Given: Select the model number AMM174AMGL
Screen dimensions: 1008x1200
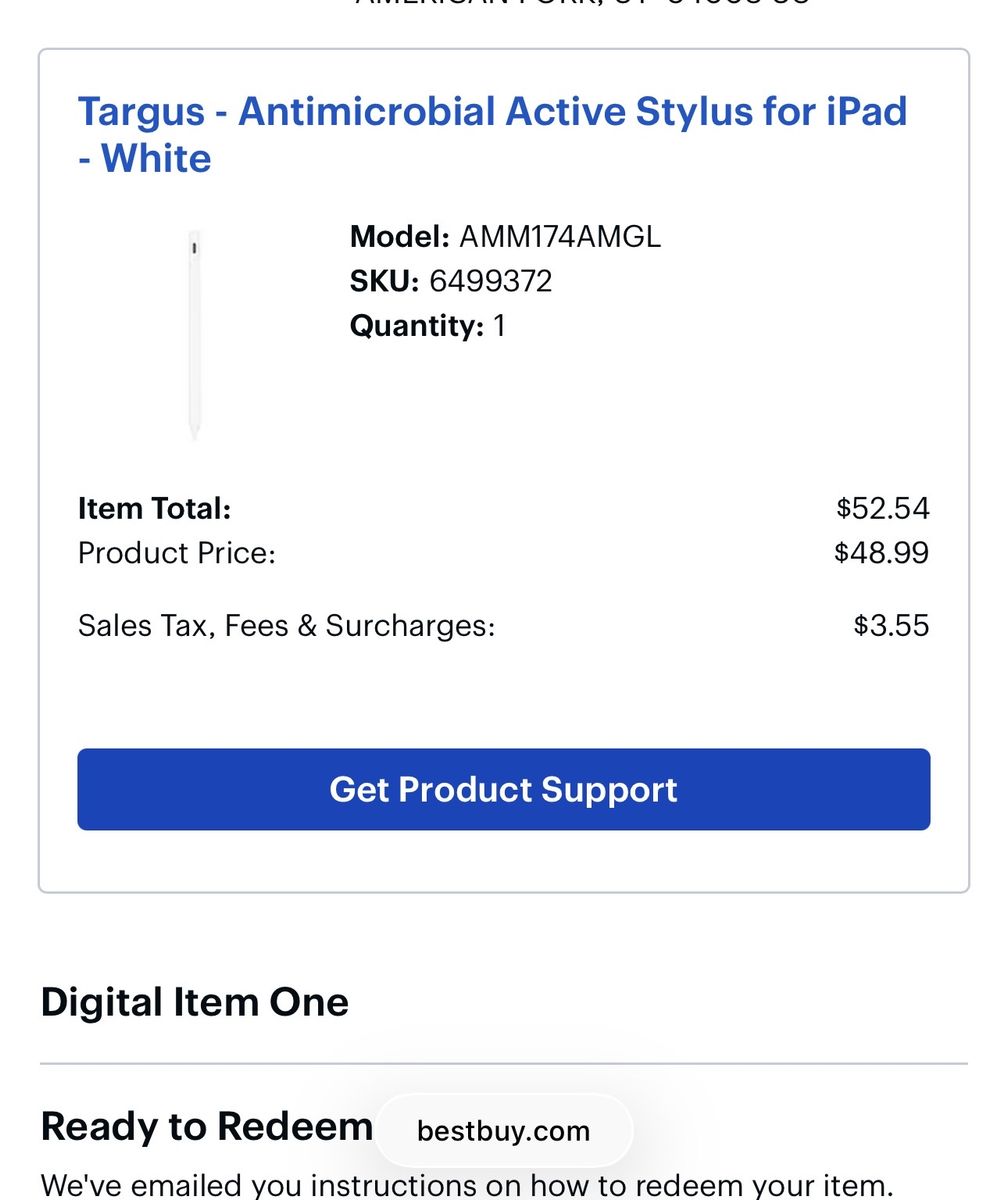Looking at the screenshot, I should pos(560,237).
